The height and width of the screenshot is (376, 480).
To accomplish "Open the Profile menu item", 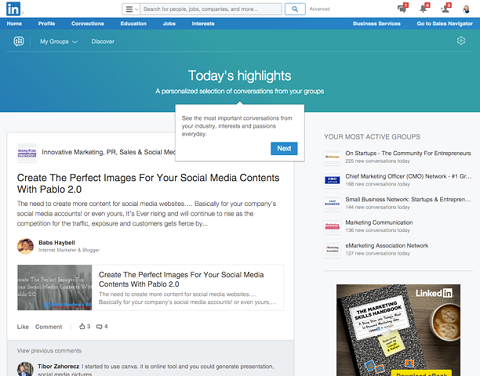I will coord(46,24).
